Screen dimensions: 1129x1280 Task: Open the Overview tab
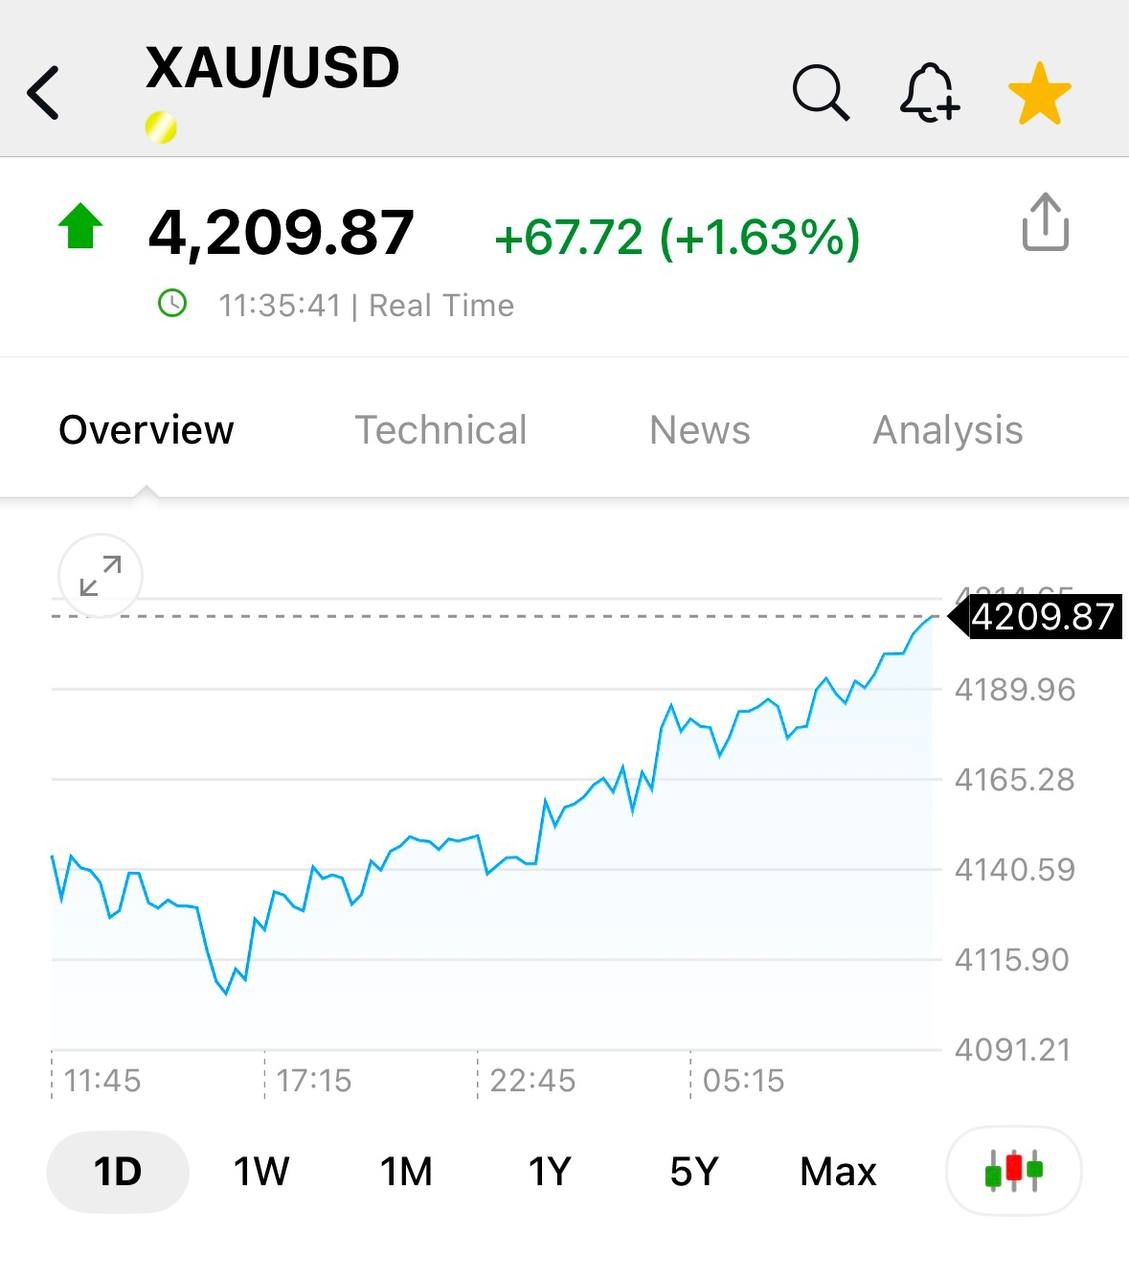(146, 430)
